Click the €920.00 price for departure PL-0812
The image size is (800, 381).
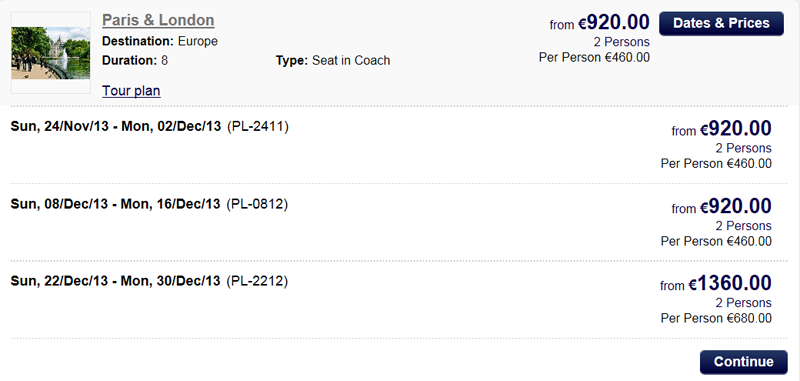pyautogui.click(x=735, y=207)
